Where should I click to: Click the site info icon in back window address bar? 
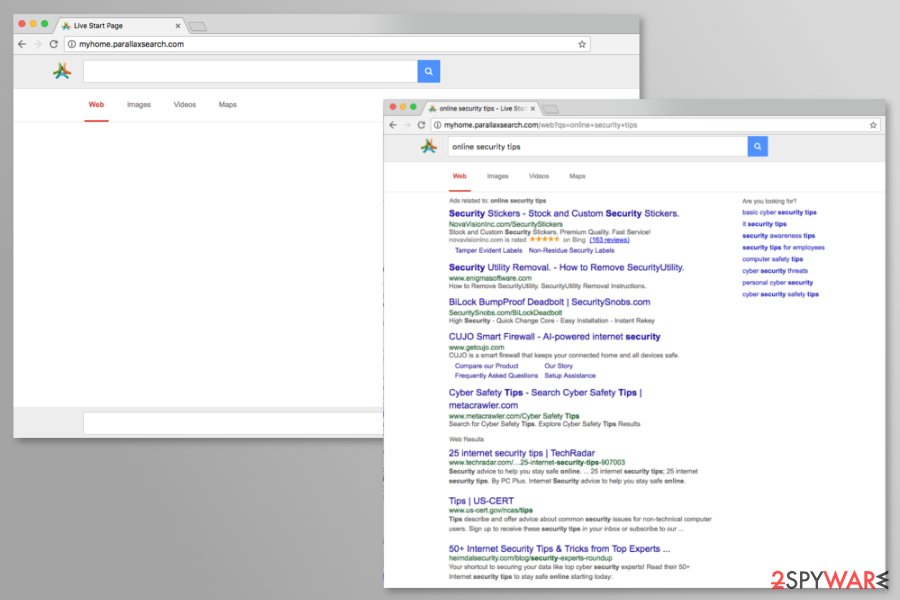pyautogui.click(x=72, y=44)
